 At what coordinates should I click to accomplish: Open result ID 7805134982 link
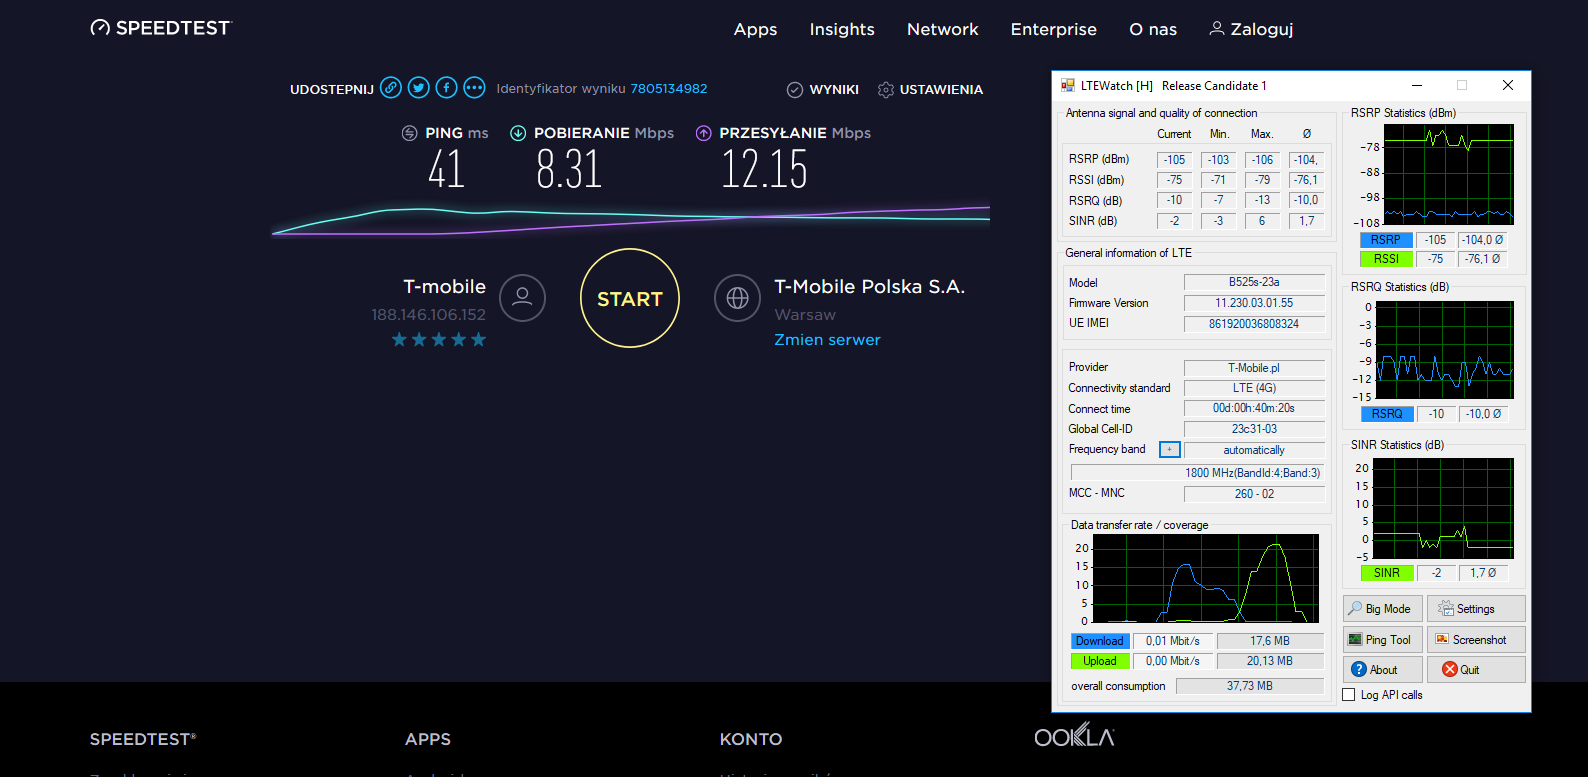[x=669, y=89]
